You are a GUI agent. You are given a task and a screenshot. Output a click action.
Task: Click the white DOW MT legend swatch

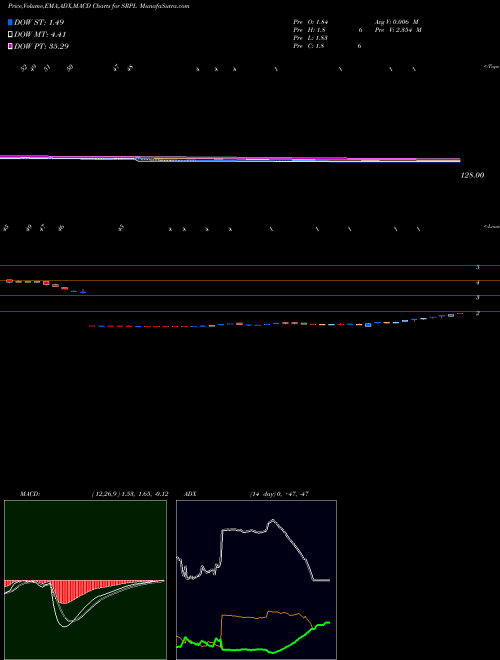pos(10,34)
